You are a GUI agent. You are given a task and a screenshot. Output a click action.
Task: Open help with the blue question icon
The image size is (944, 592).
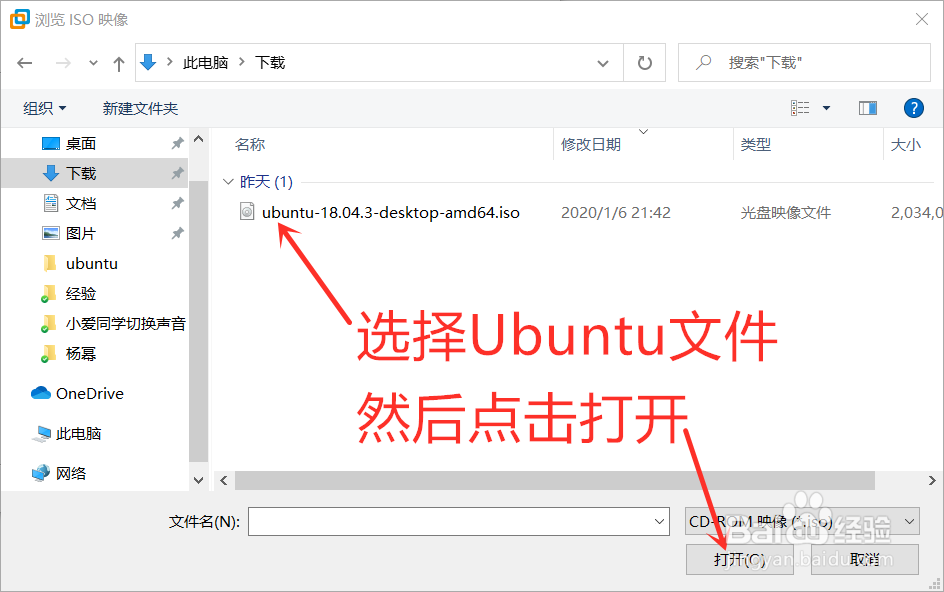[x=913, y=108]
